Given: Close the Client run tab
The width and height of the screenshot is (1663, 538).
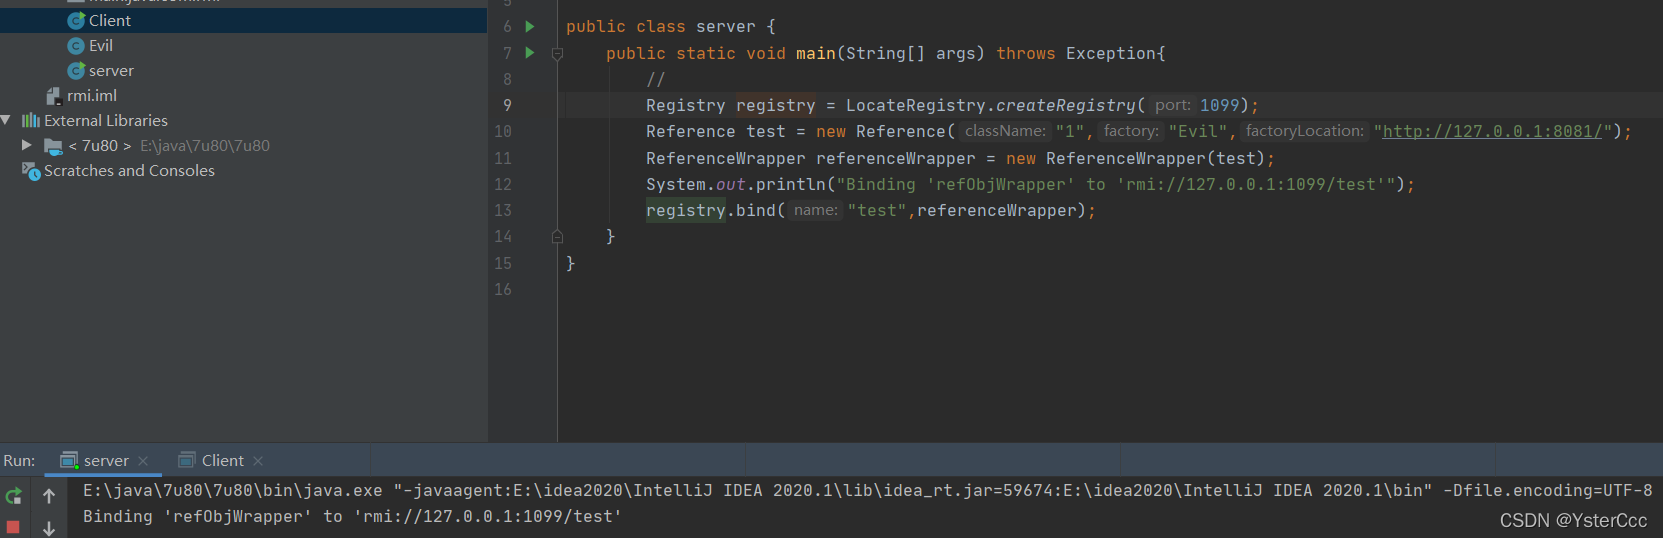Looking at the screenshot, I should click(x=258, y=461).
